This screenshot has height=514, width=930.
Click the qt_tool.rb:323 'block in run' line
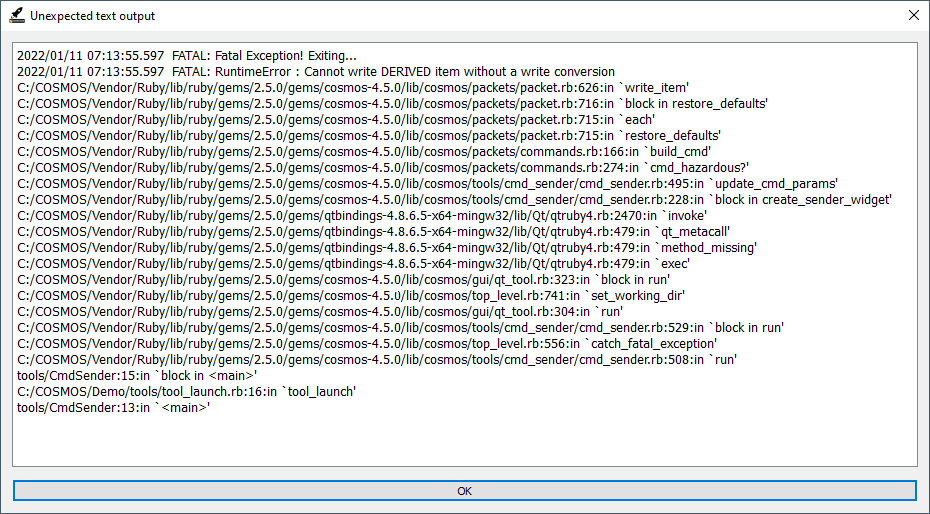click(x=343, y=280)
